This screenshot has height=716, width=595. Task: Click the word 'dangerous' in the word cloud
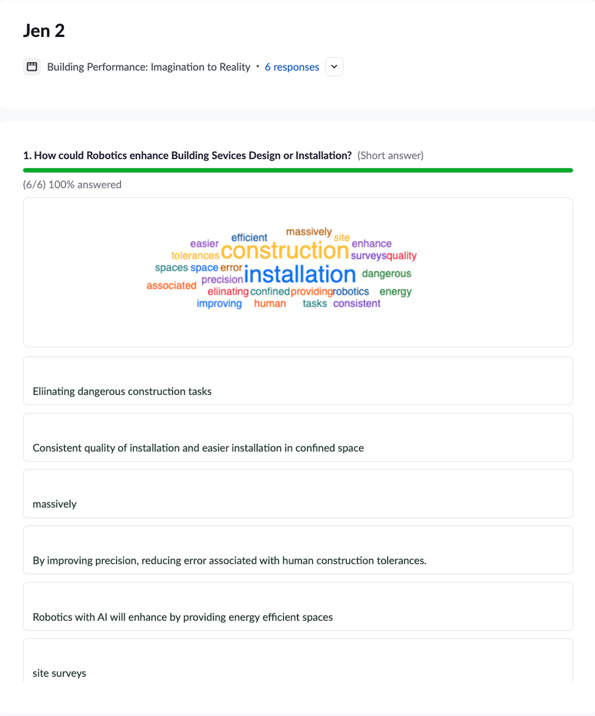[x=386, y=274]
